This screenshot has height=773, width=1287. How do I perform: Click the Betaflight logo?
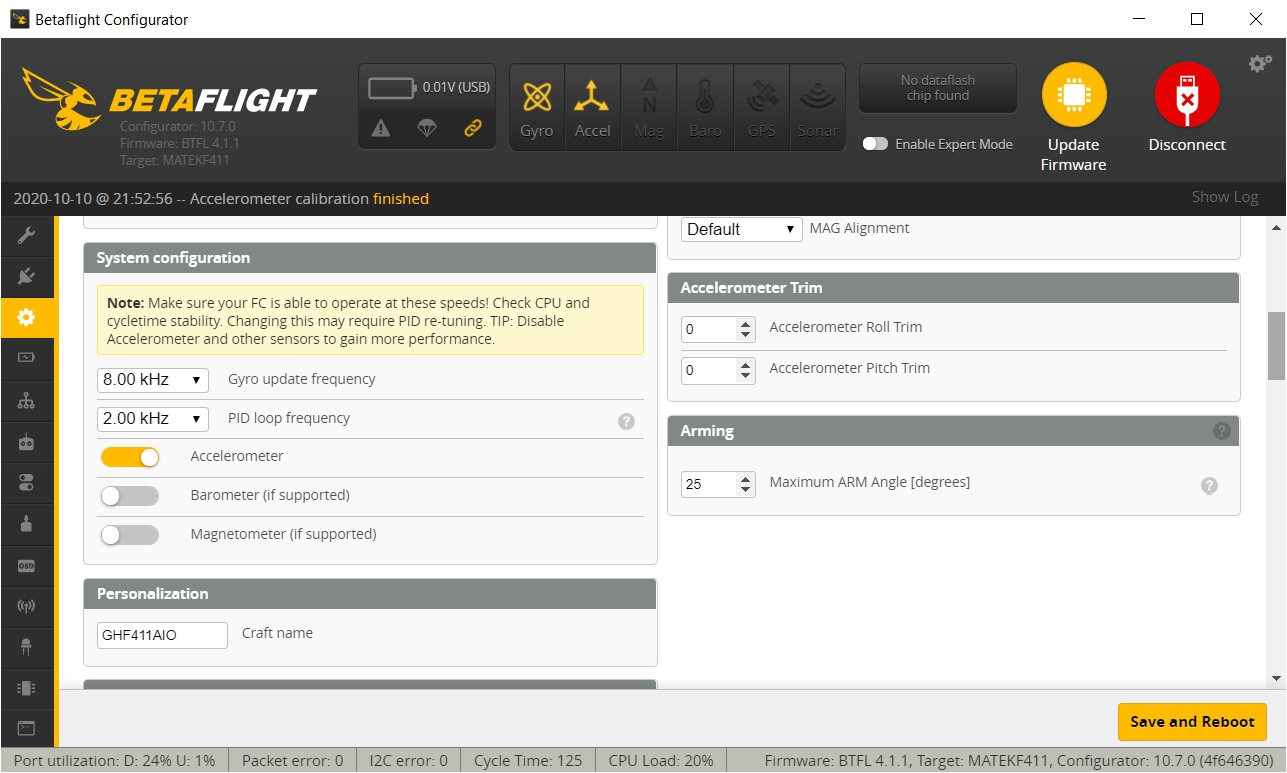(x=168, y=98)
